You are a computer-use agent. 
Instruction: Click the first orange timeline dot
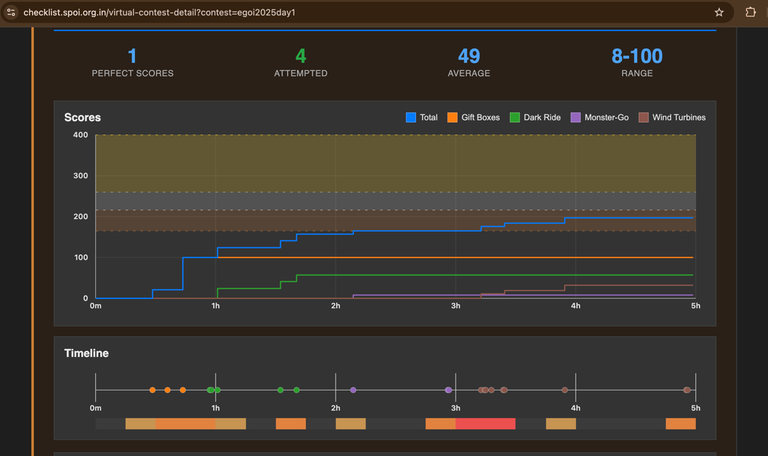tap(152, 390)
